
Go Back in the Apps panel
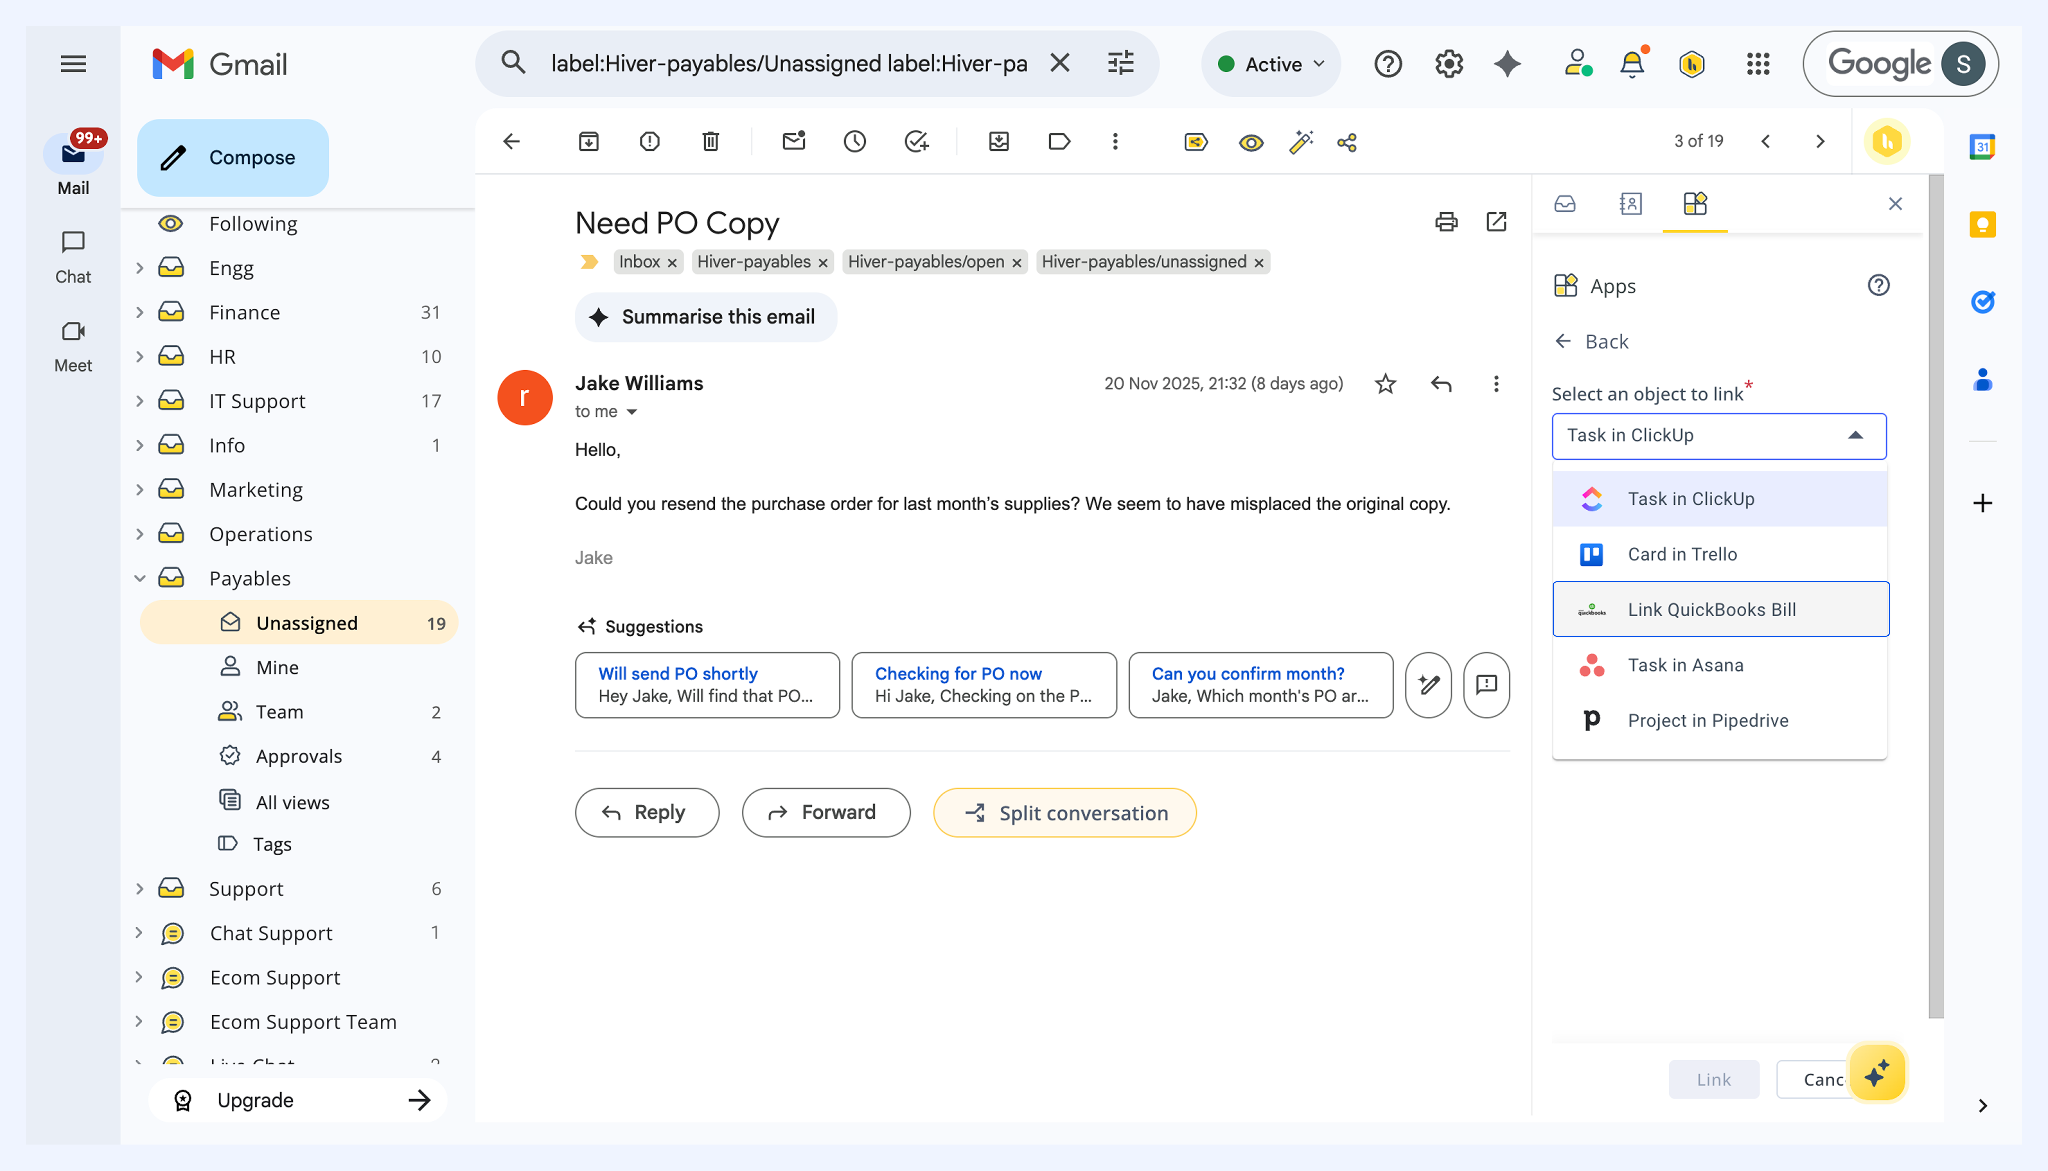click(1593, 342)
